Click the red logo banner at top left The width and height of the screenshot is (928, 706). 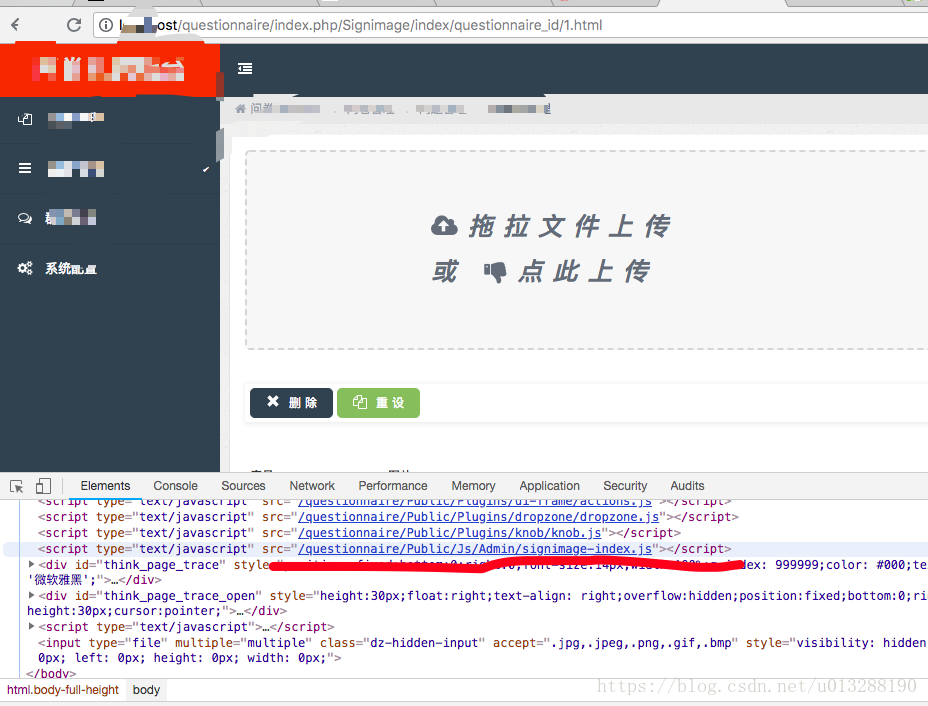point(109,69)
